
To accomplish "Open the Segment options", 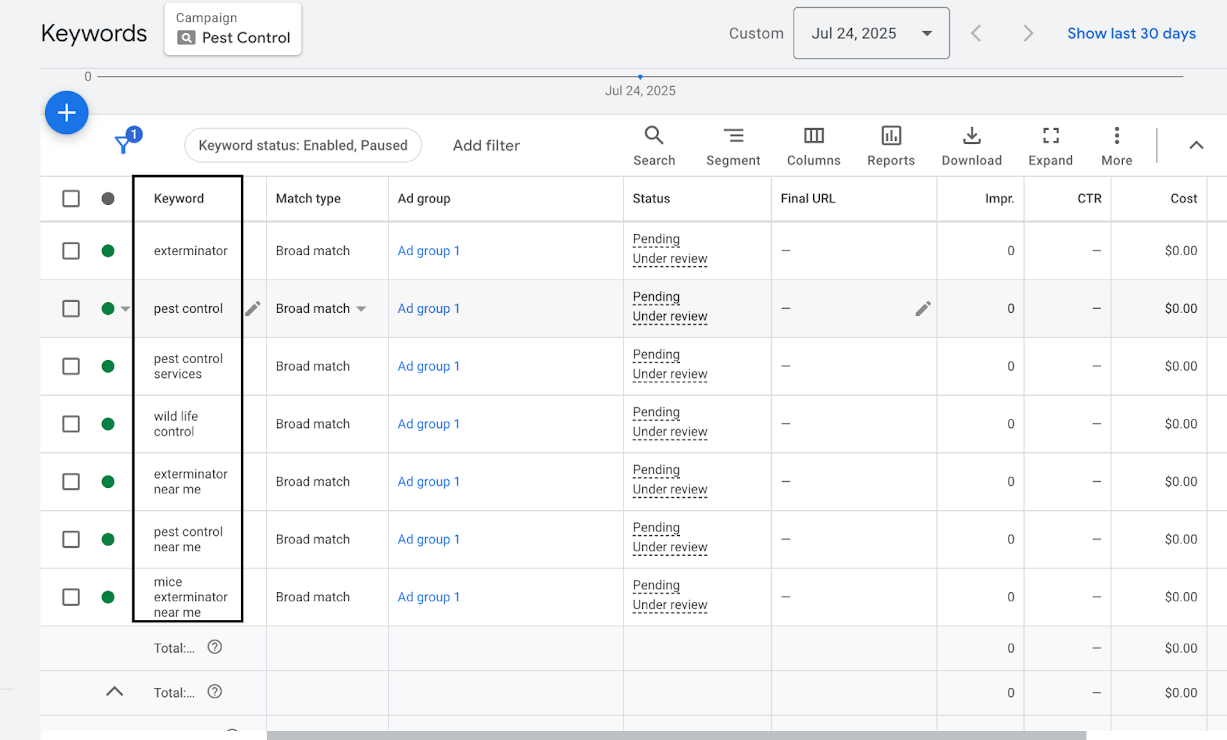I will pos(733,145).
